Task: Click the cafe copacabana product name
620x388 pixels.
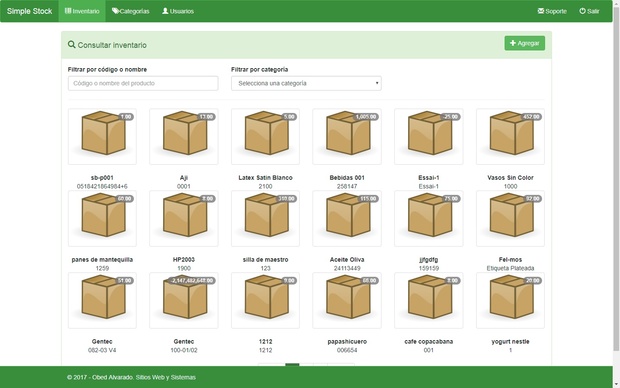Action: pyautogui.click(x=429, y=341)
